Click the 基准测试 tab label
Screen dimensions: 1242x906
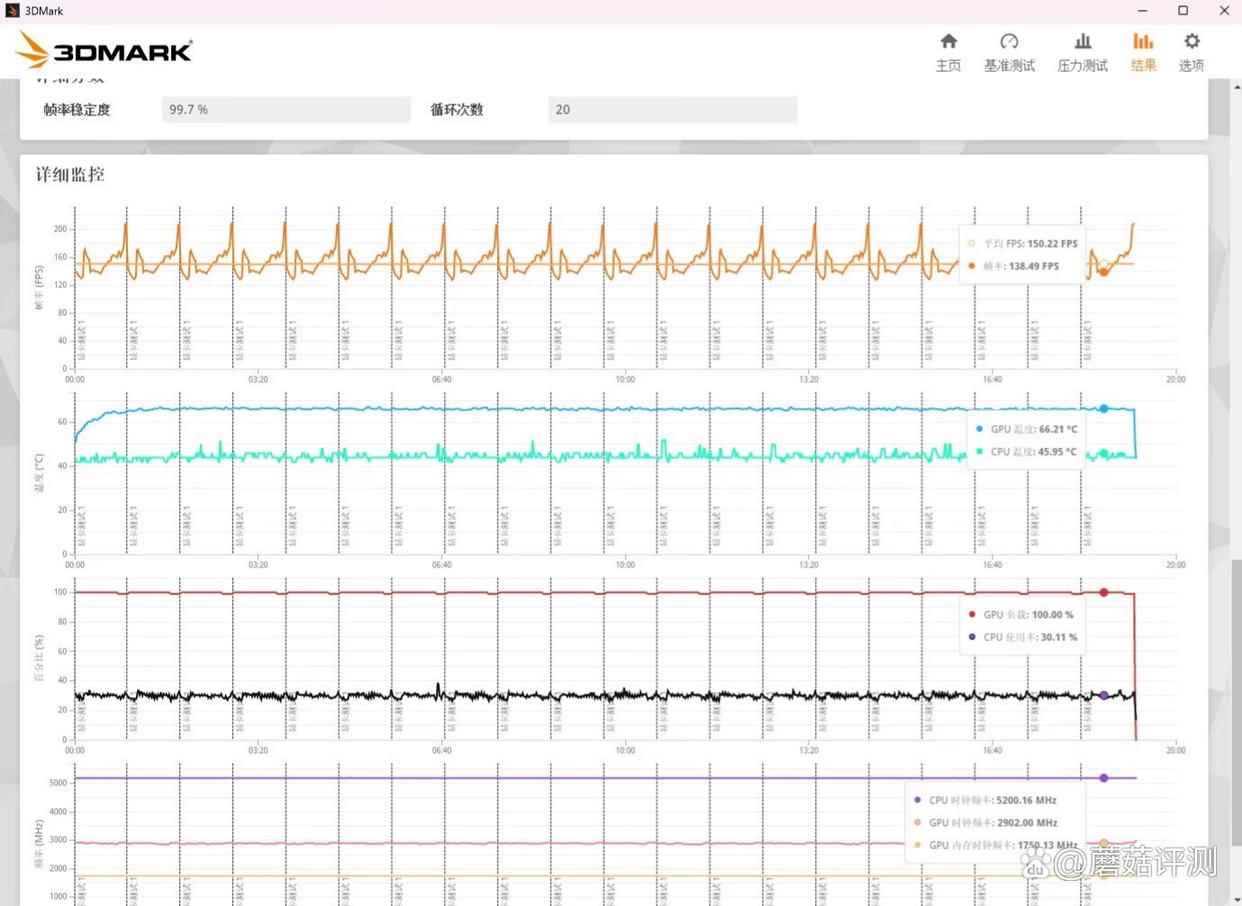[1009, 66]
